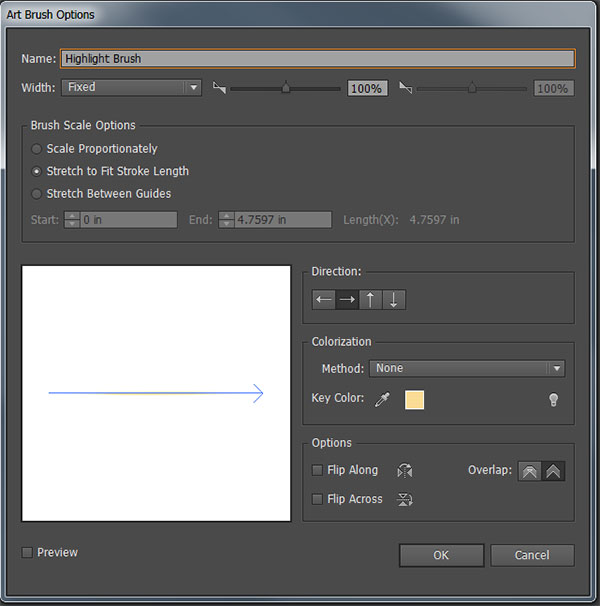Click the OK button

pos(441,555)
